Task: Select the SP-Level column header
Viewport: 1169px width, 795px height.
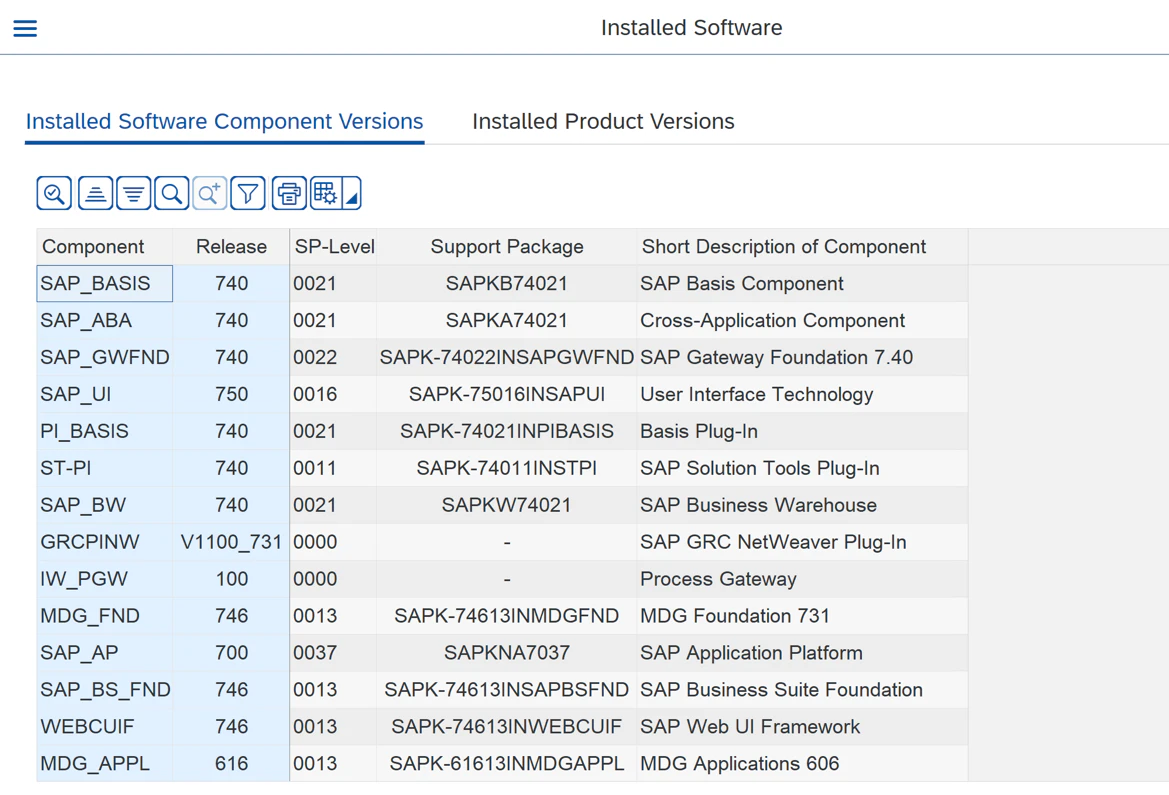Action: point(333,247)
